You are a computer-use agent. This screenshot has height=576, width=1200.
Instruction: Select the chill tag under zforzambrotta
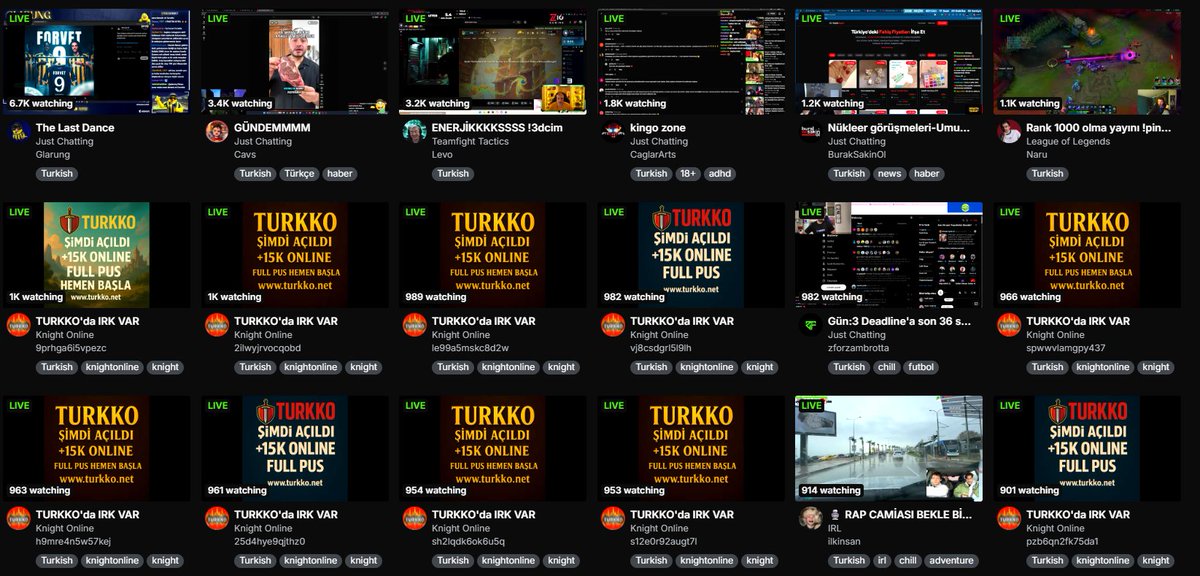click(889, 367)
